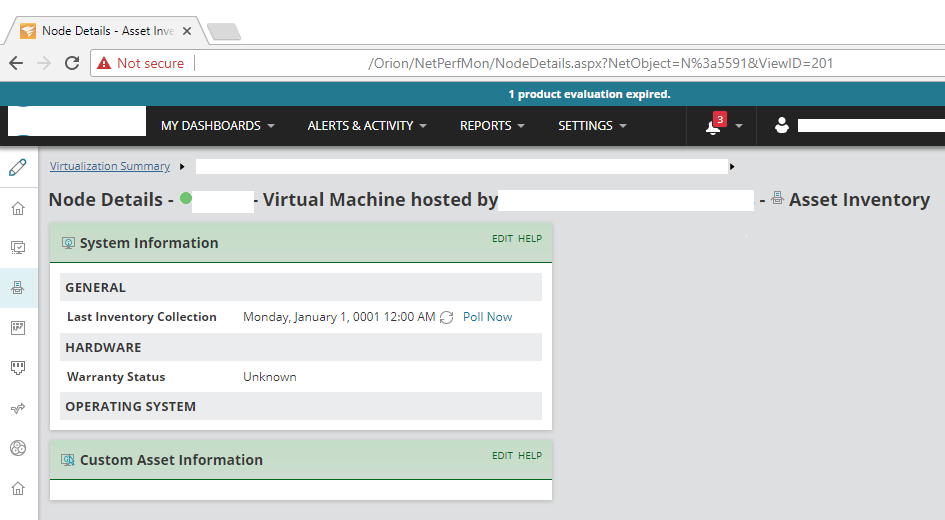Click the network port sidebar icon
This screenshot has width=945, height=520.
point(18,368)
